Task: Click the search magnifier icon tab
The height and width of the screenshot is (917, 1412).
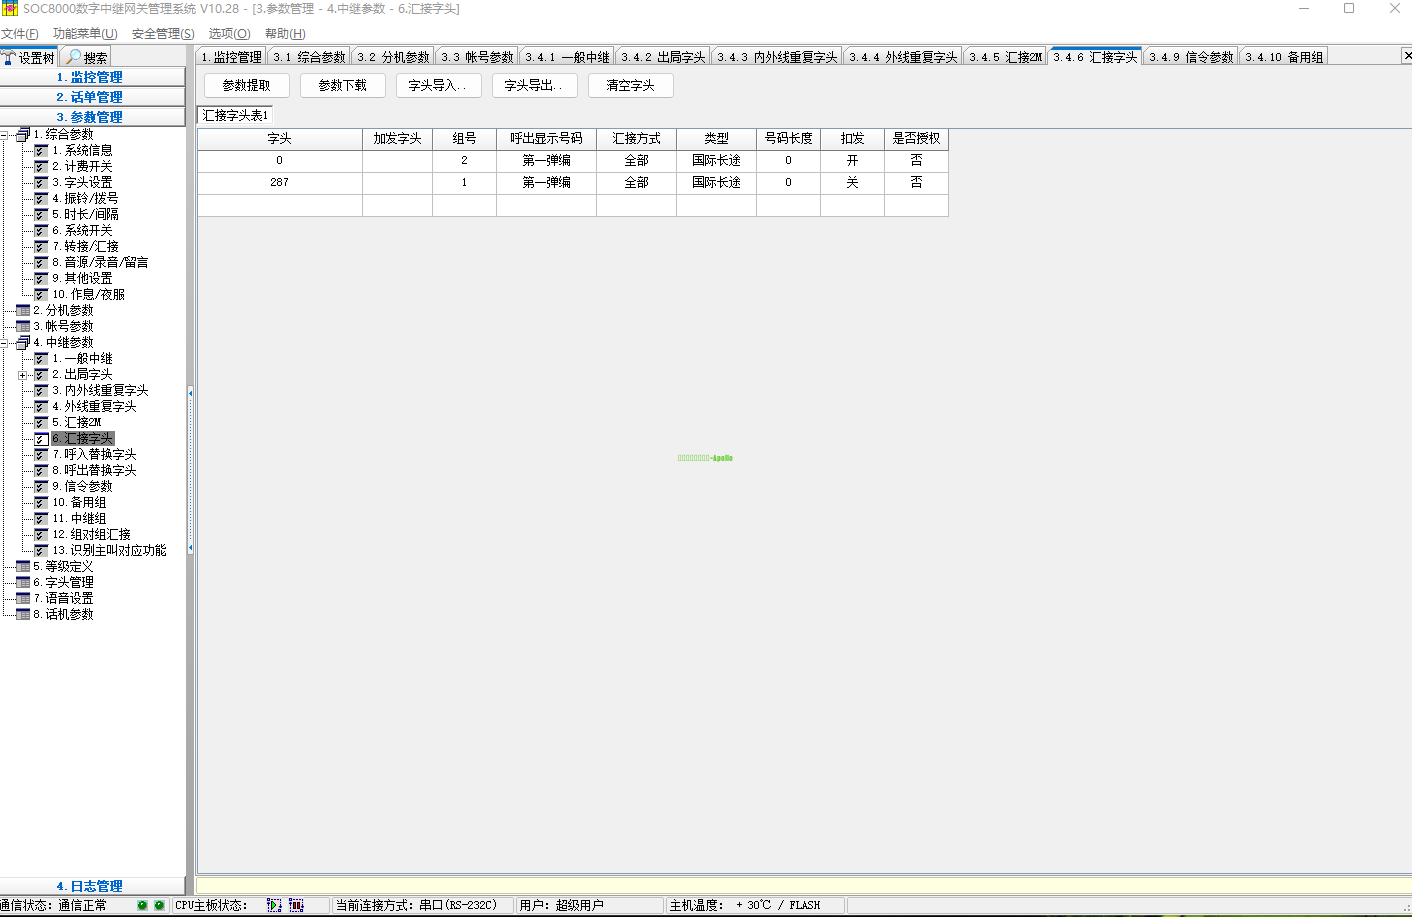Action: (74, 57)
